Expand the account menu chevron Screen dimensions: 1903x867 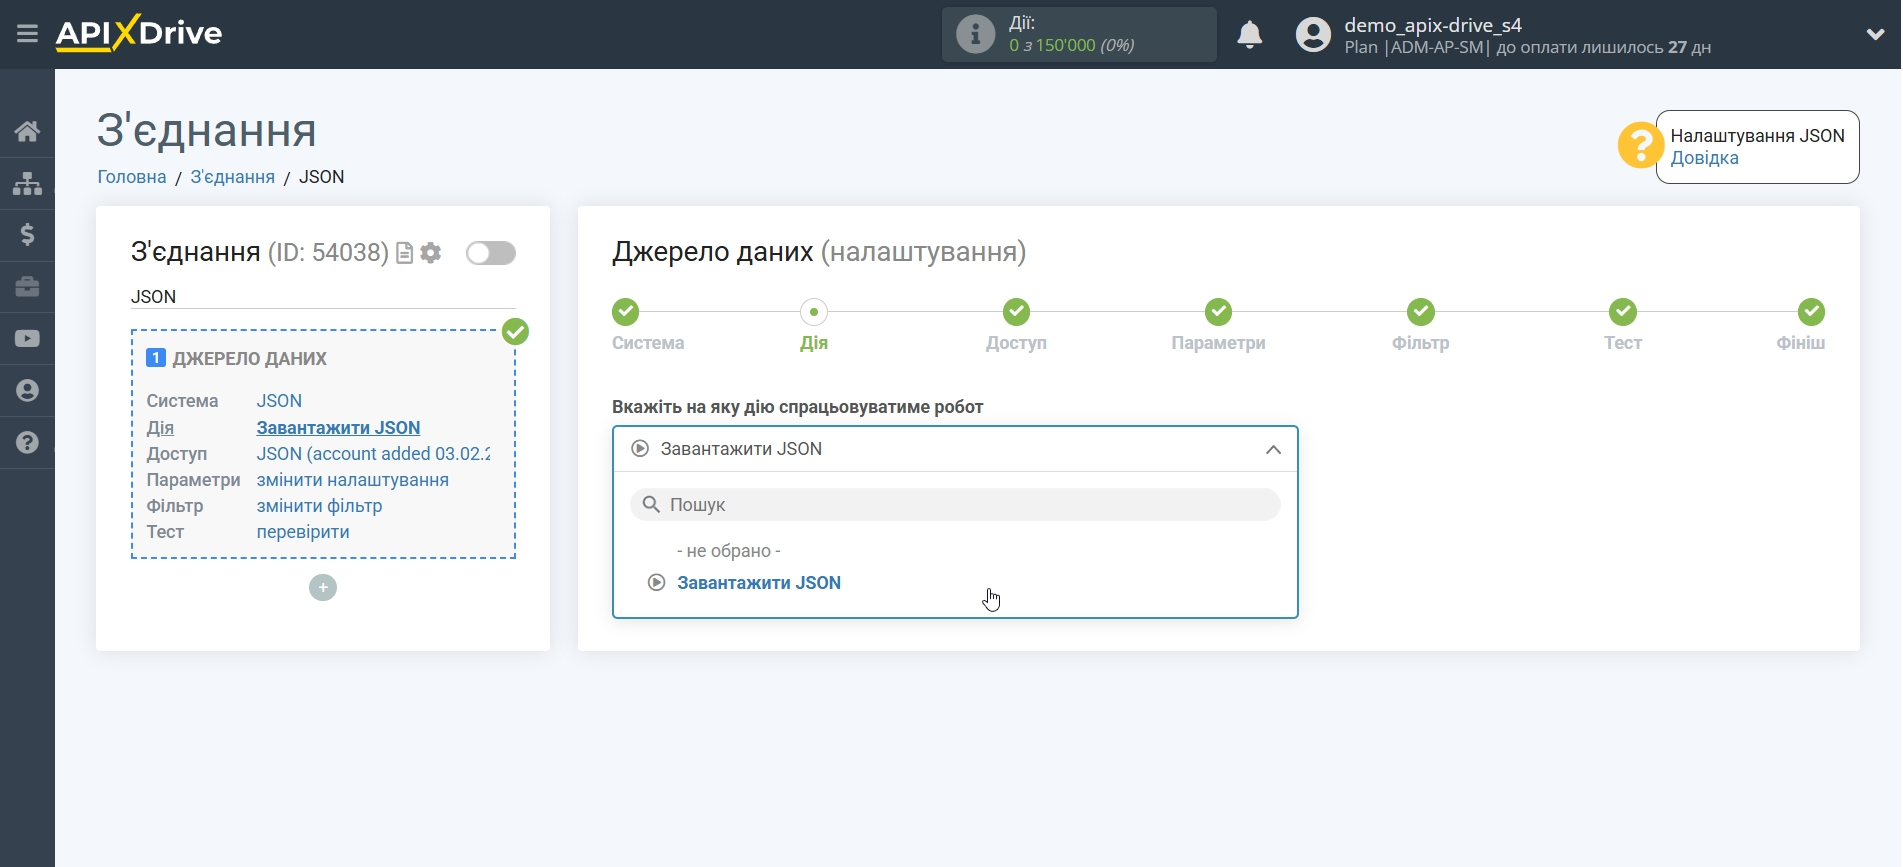click(1875, 35)
